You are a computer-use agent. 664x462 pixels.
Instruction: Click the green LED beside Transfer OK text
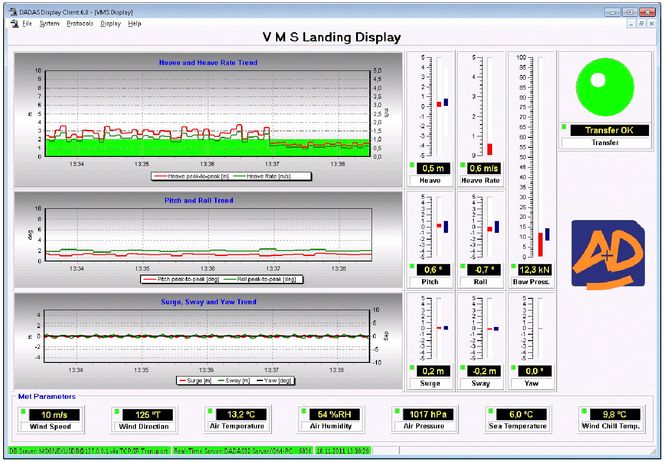[x=564, y=127]
